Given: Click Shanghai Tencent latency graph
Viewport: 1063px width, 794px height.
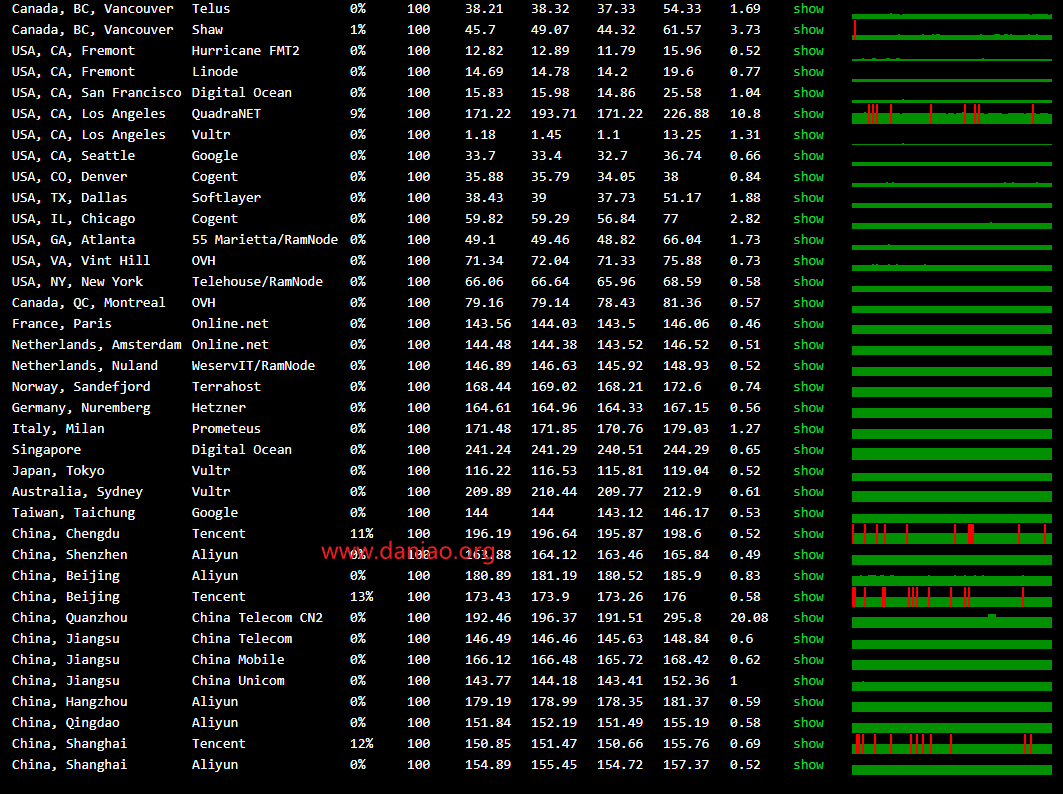Looking at the screenshot, I should [952, 744].
